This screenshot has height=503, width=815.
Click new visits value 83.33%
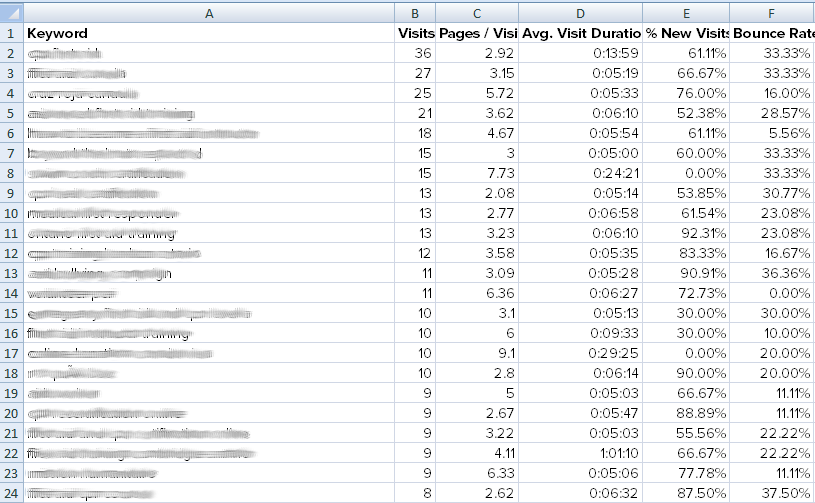click(686, 253)
